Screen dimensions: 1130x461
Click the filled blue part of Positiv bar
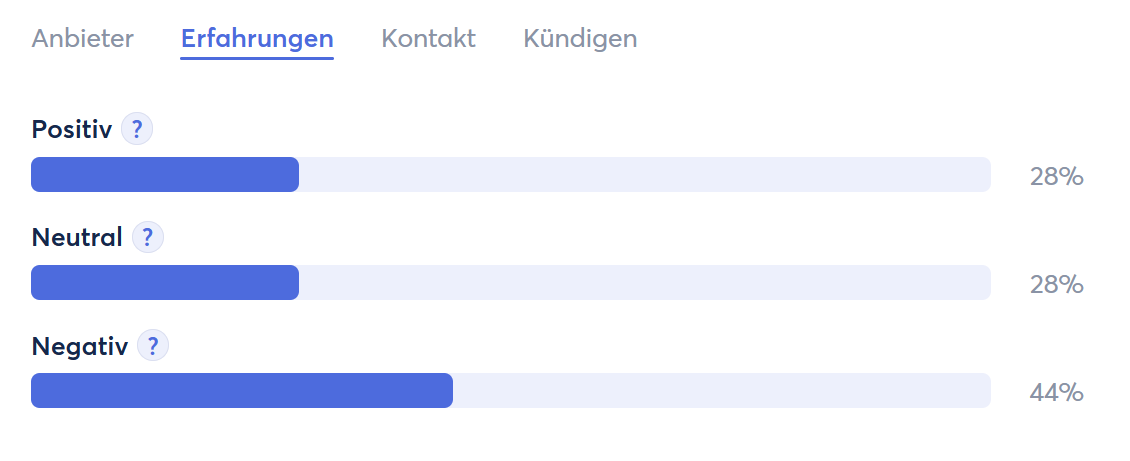point(165,174)
